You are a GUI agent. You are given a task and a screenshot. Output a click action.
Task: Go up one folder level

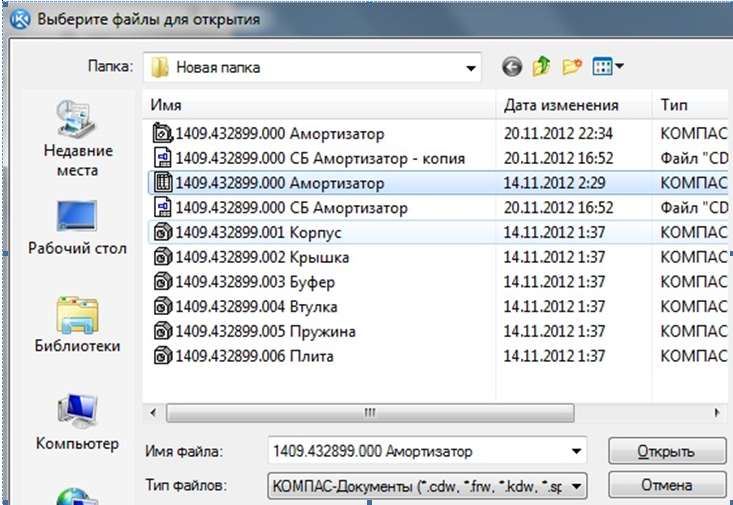541,66
